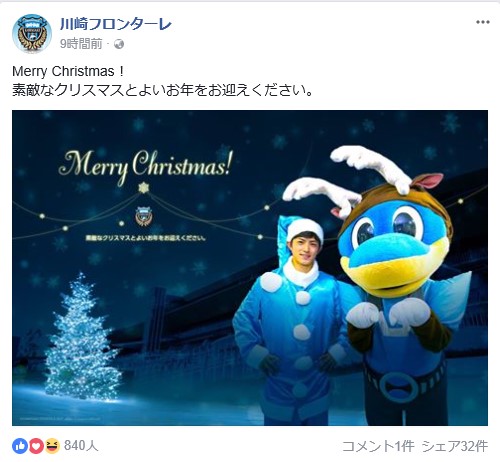Click the Merry Christmas! post caption
Image resolution: width=500 pixels, height=462 pixels.
point(68,71)
